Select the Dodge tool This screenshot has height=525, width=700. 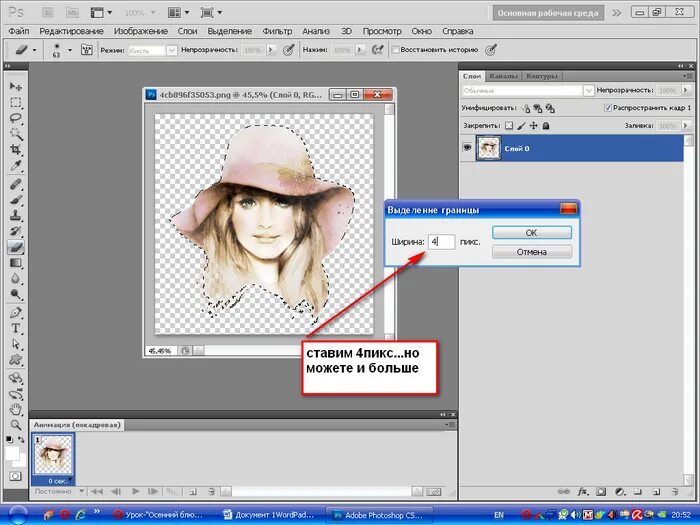coord(16,294)
